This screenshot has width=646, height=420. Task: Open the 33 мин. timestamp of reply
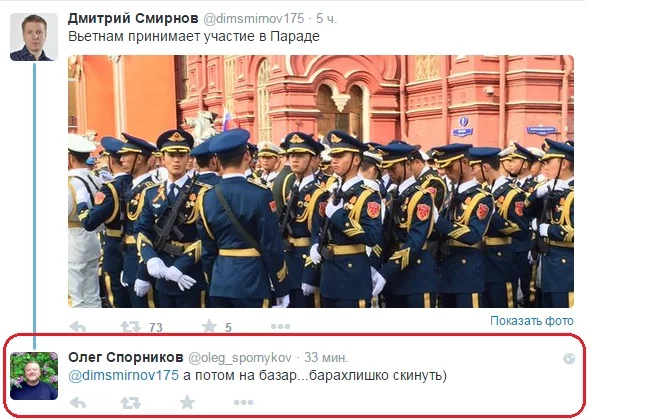(326, 357)
